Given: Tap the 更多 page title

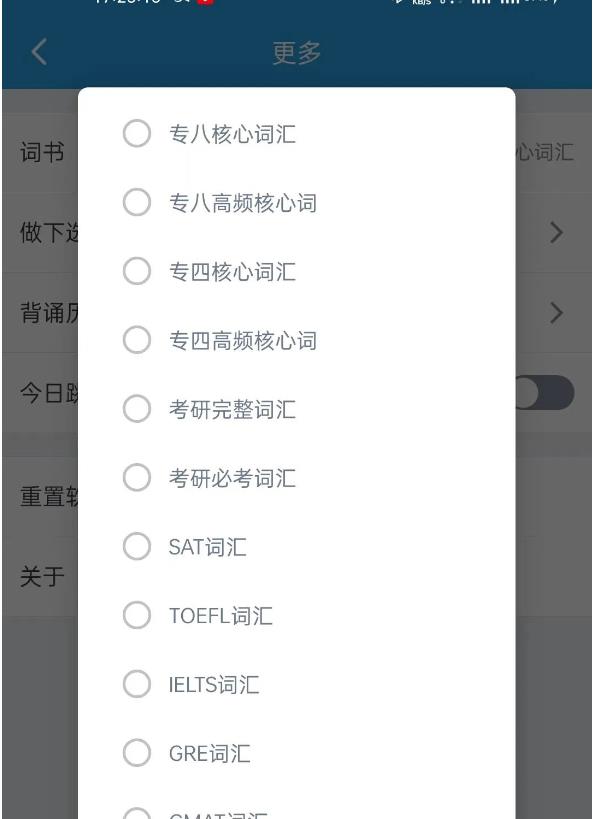Looking at the screenshot, I should 296,53.
